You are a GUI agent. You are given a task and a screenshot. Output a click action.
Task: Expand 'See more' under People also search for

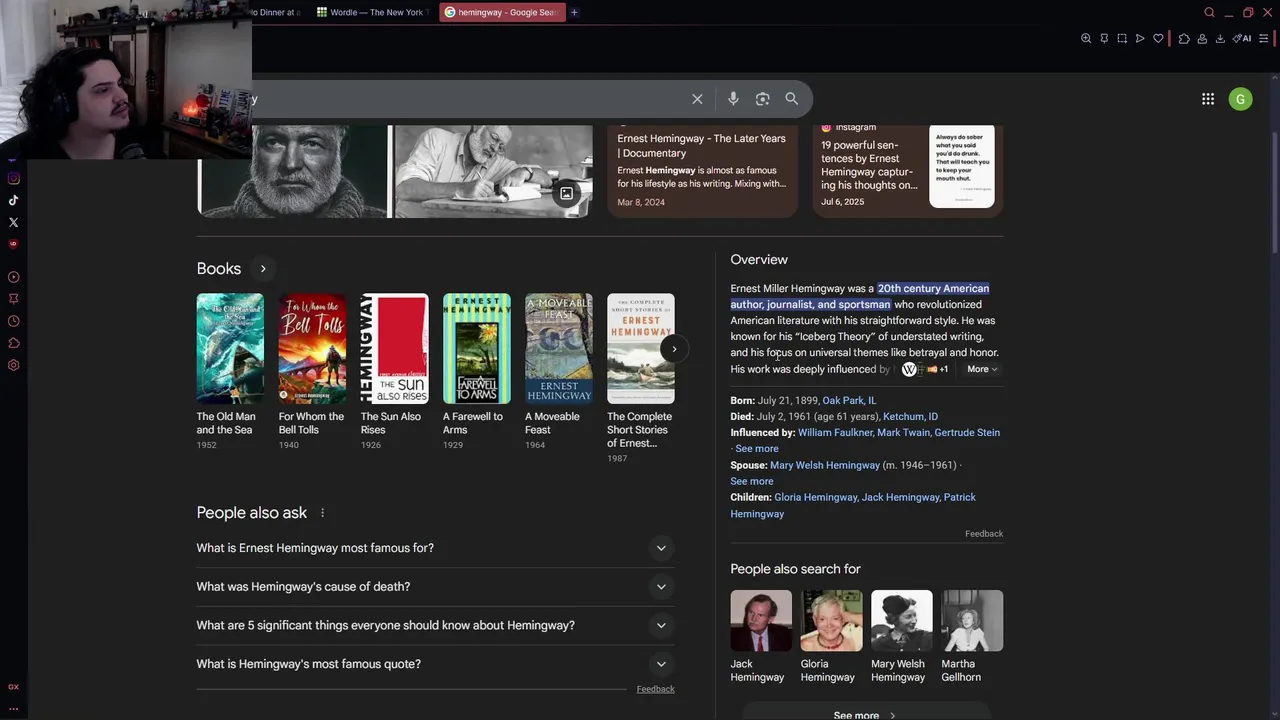click(865, 715)
